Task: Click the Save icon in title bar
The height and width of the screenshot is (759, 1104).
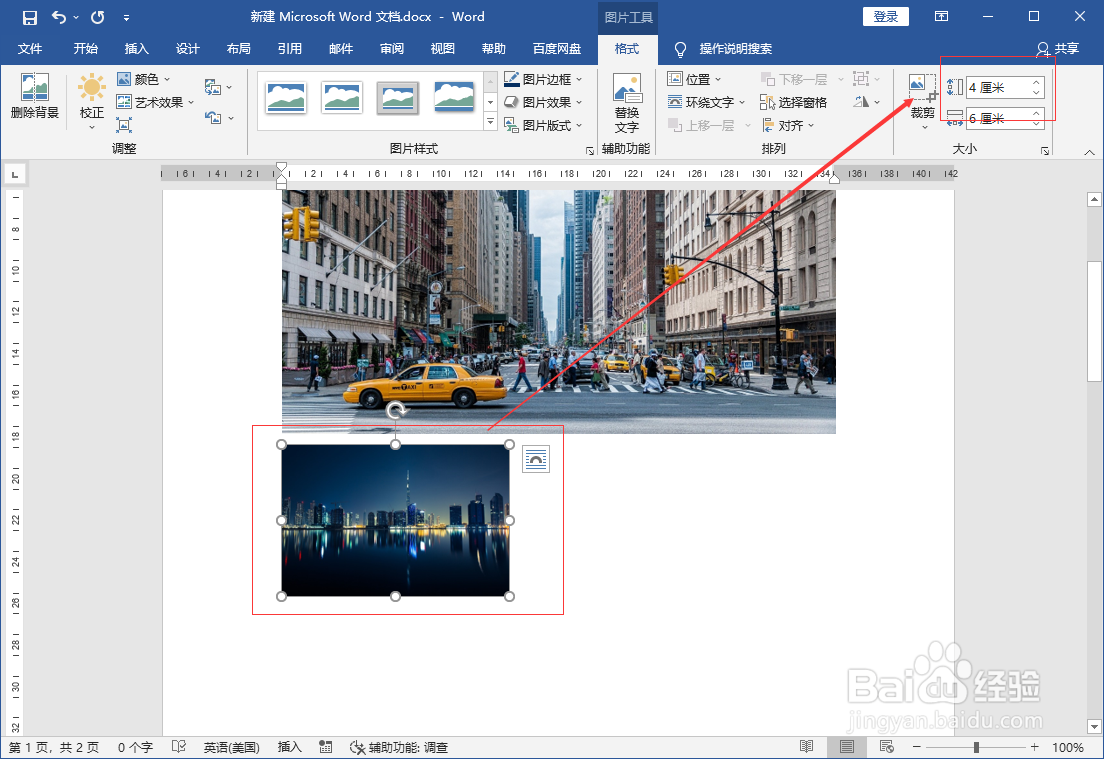Action: 30,18
